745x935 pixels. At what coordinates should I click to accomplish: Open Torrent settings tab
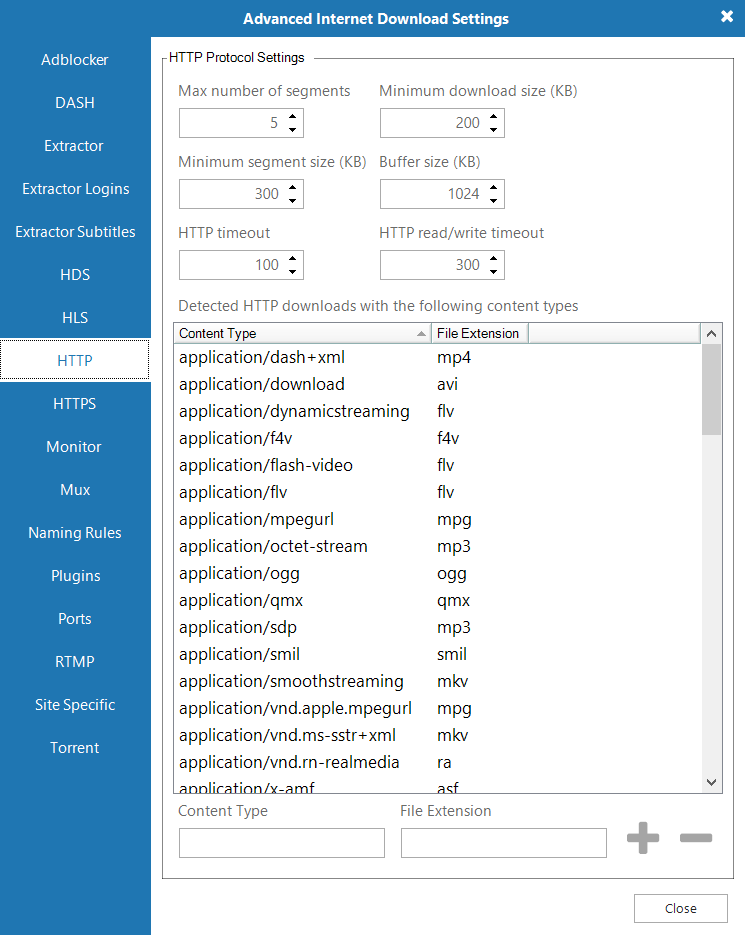(x=75, y=747)
